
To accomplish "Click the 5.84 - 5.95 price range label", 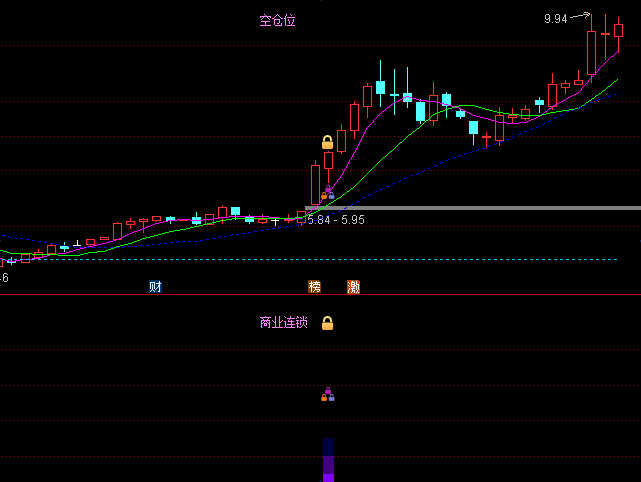I will click(x=336, y=220).
